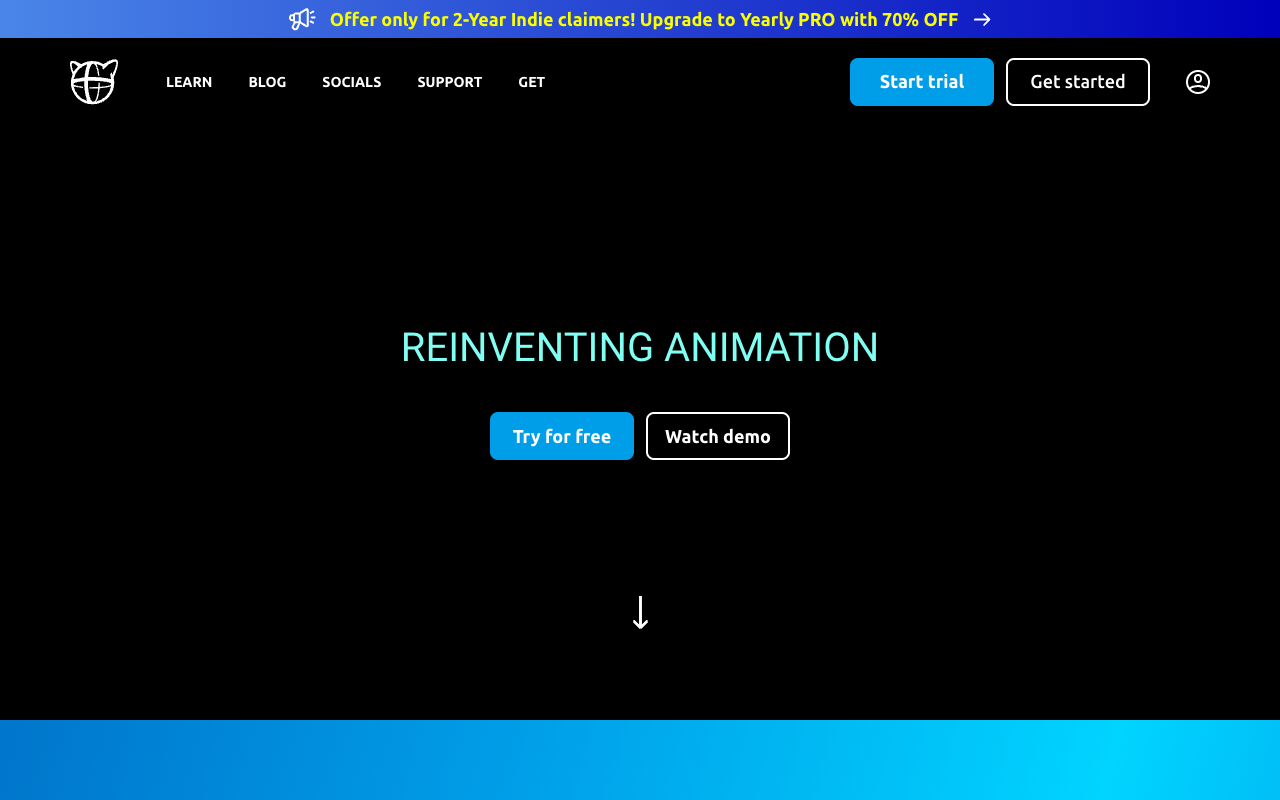Image resolution: width=1280 pixels, height=800 pixels.
Task: Open the SUPPORT menu item
Action: point(450,82)
